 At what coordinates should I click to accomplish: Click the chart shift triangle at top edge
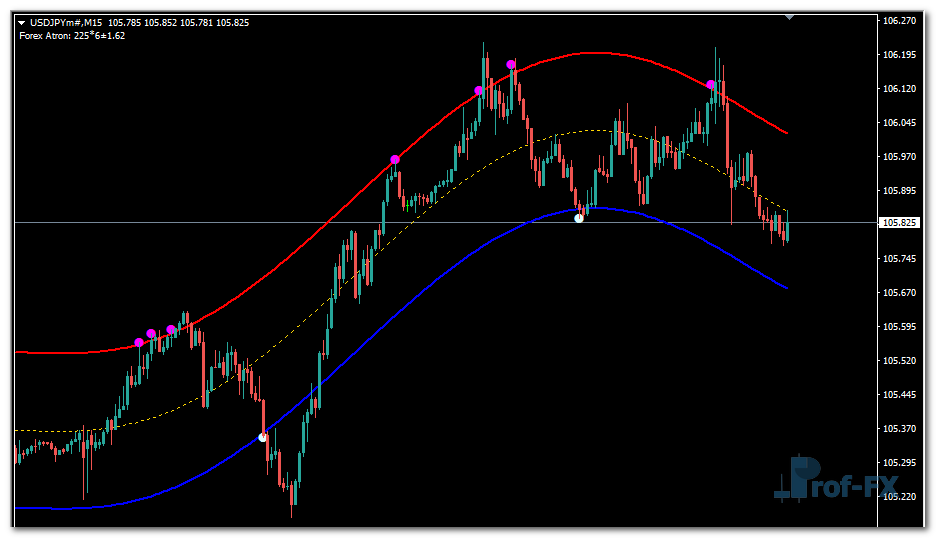coord(790,17)
